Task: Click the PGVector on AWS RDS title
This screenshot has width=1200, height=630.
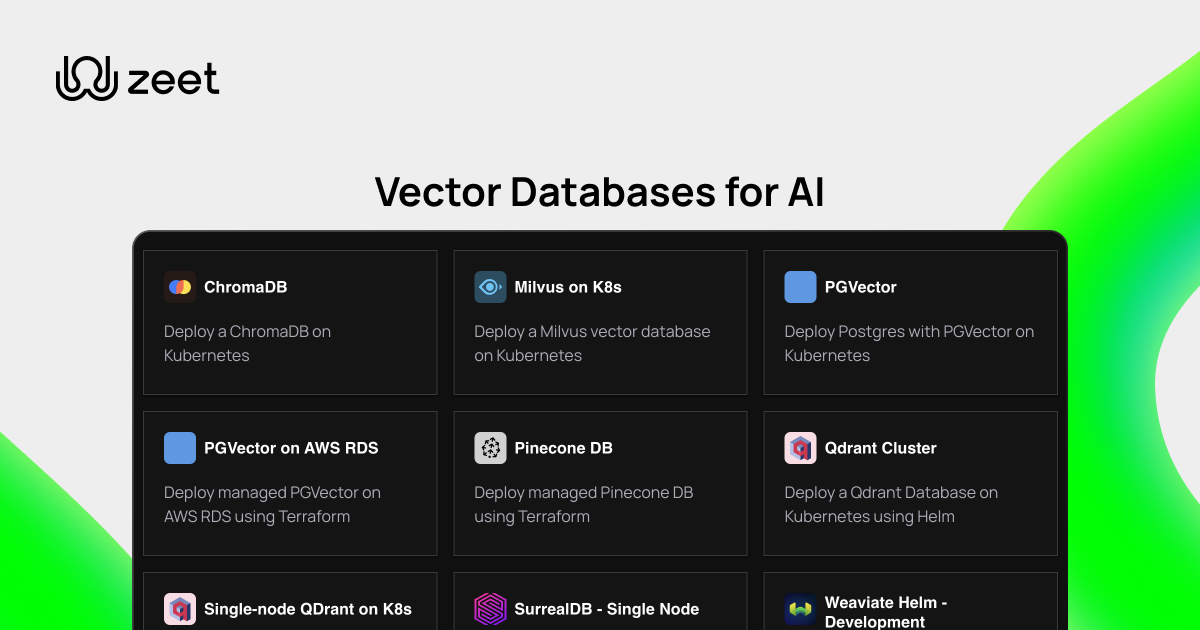Action: (x=291, y=448)
